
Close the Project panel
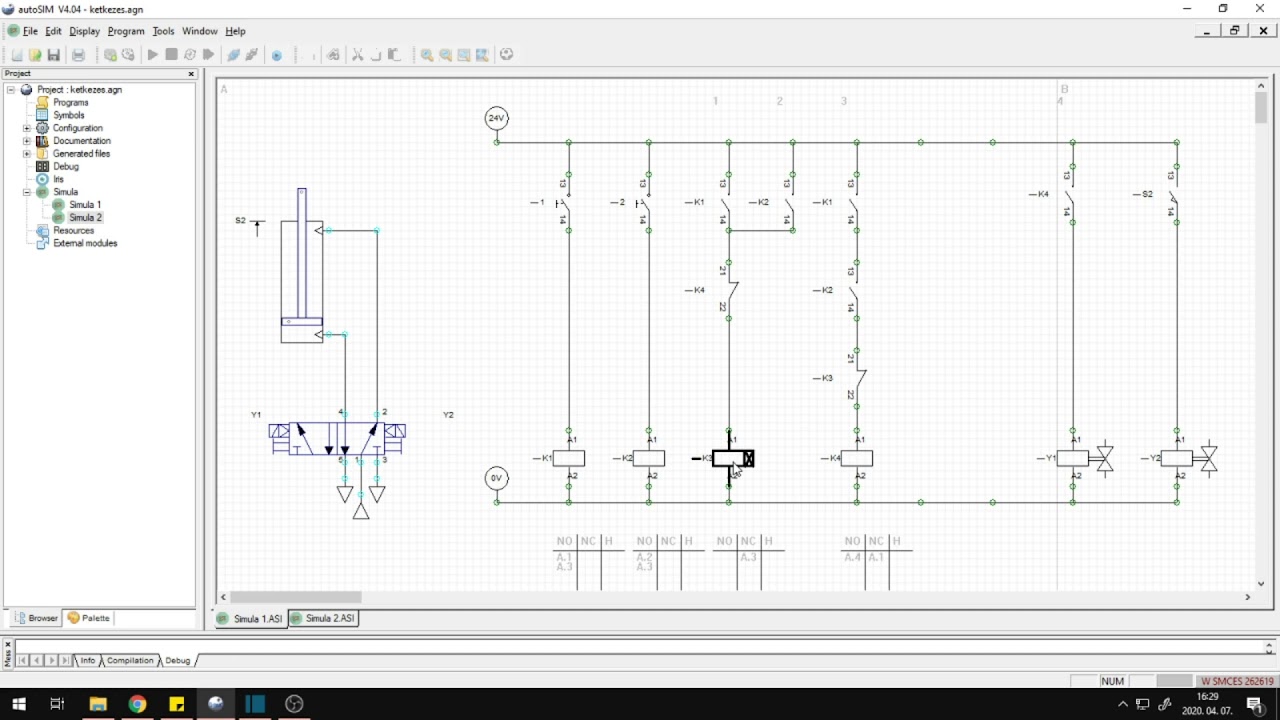[x=191, y=74]
